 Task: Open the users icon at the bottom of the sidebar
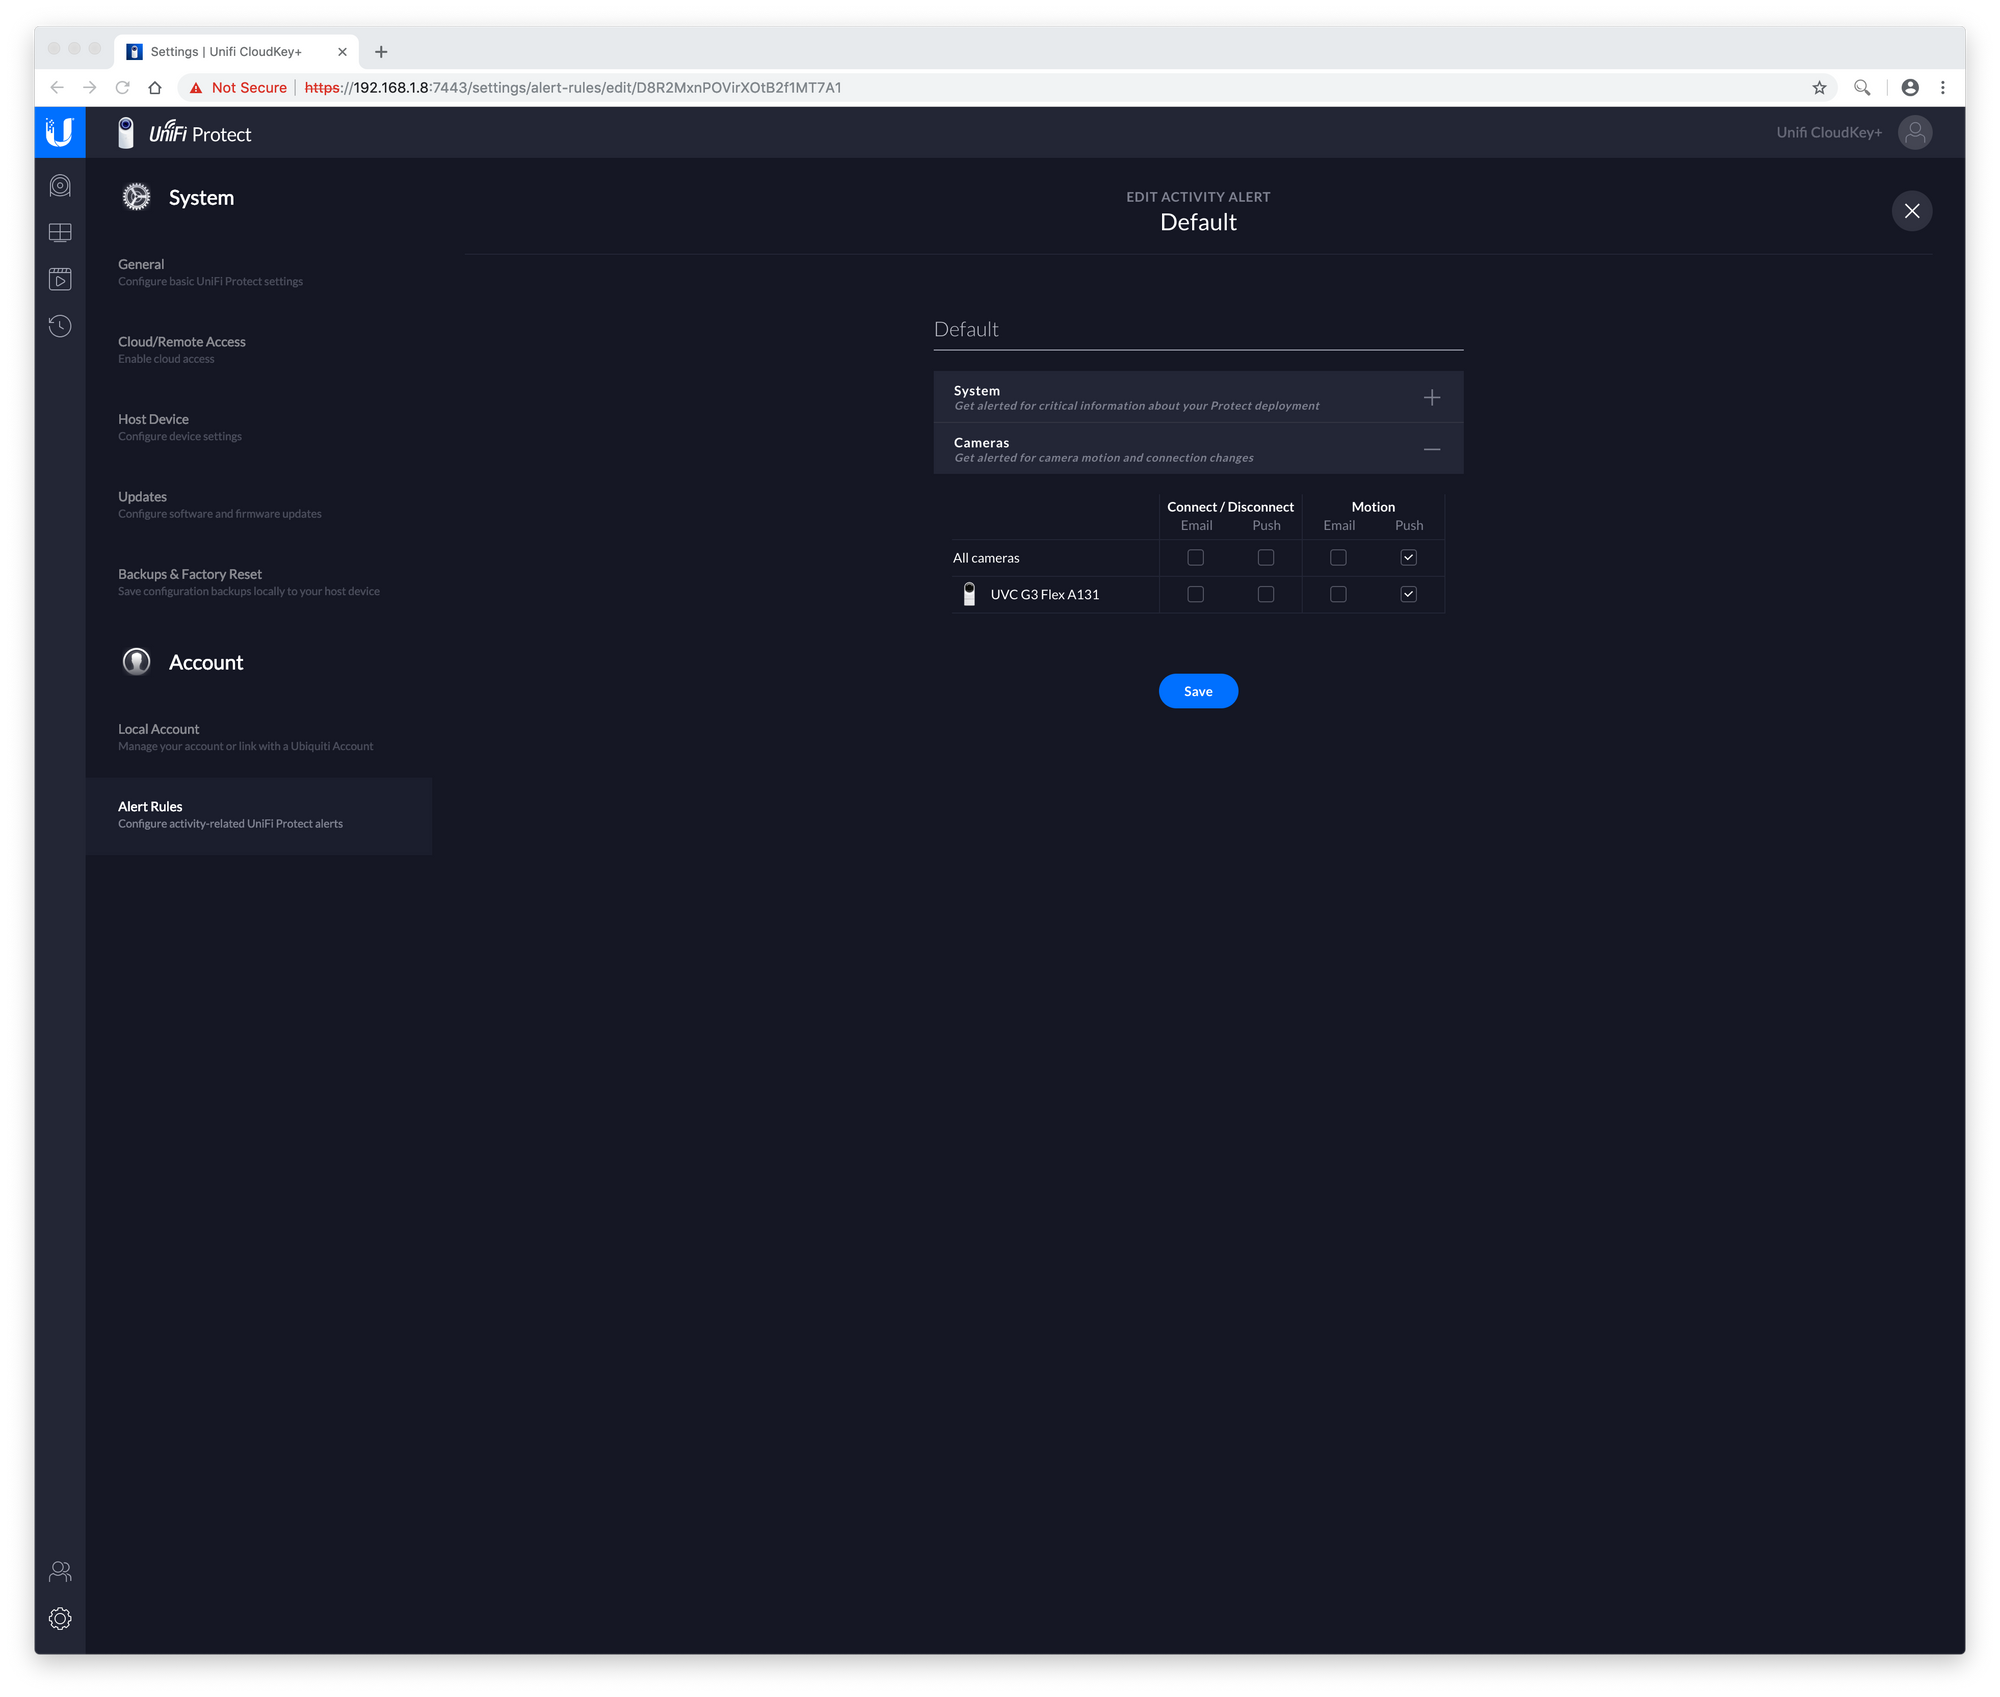(60, 1571)
